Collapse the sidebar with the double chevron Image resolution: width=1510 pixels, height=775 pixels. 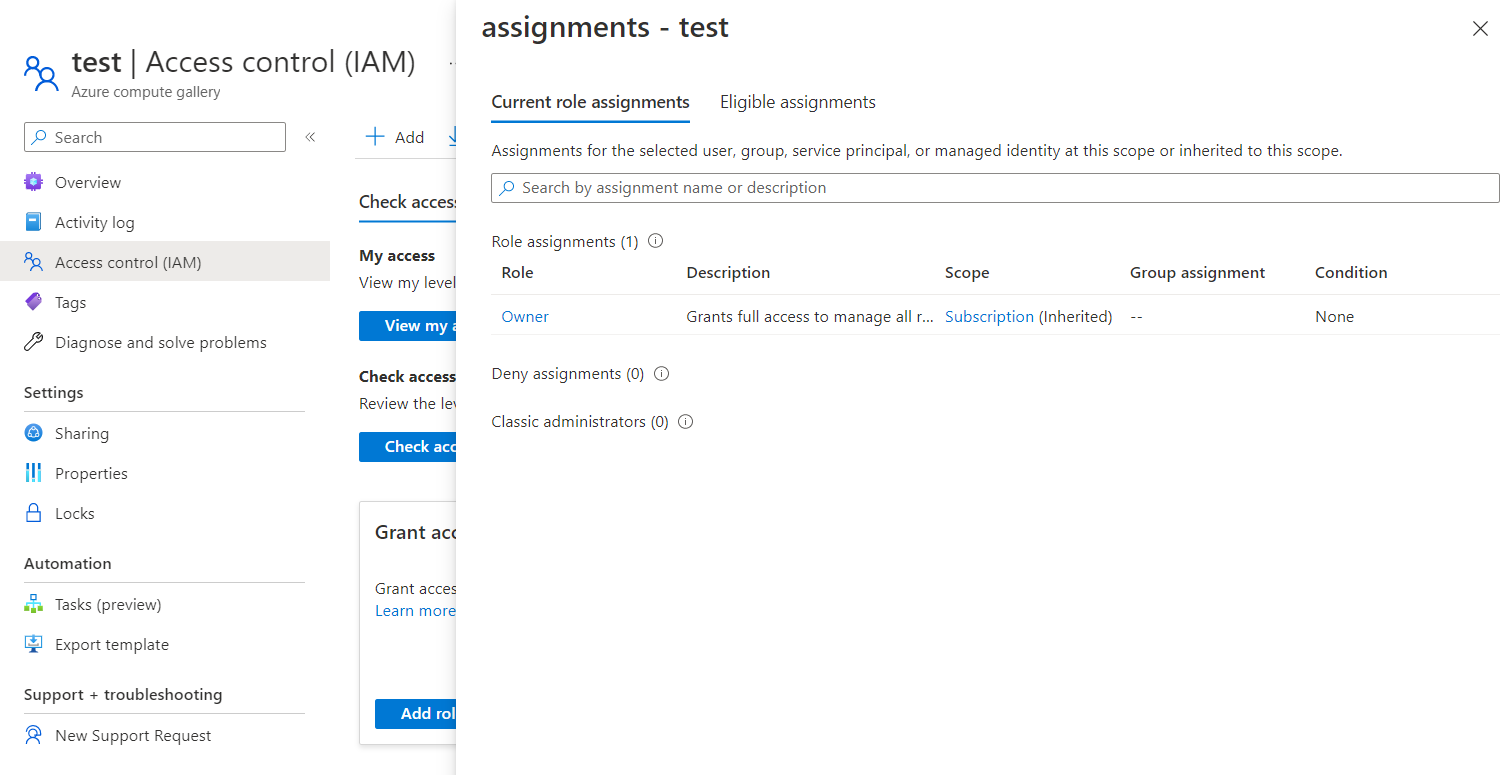click(x=310, y=136)
